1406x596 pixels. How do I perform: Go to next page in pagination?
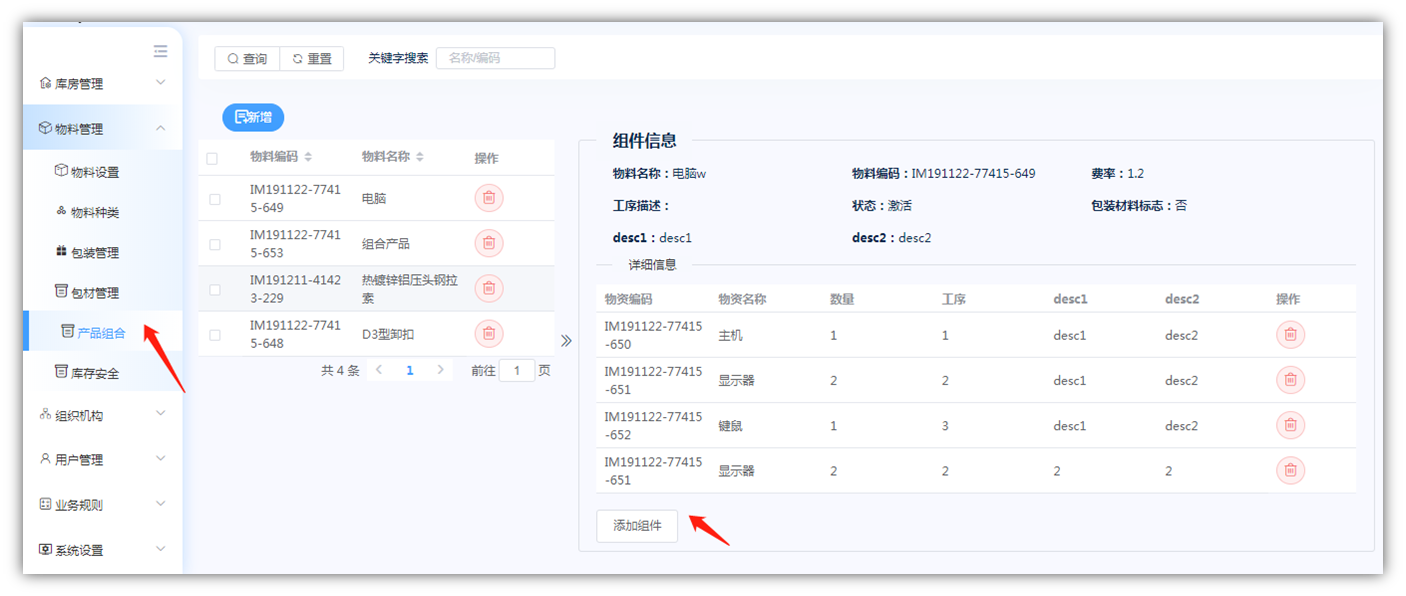coord(440,370)
